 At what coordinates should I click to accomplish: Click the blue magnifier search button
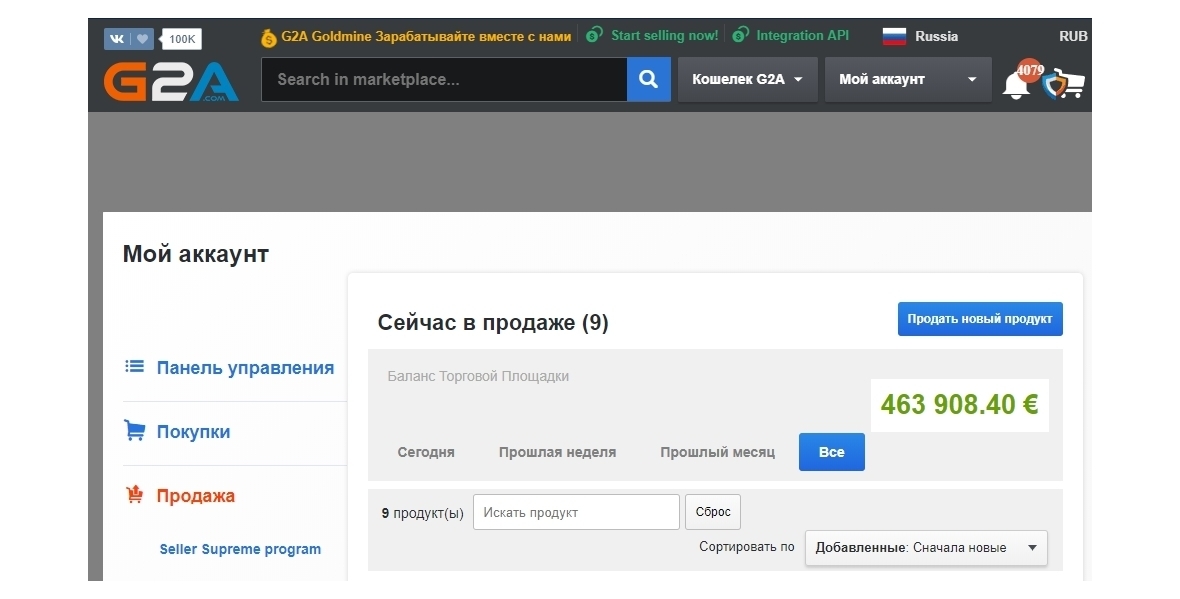649,79
